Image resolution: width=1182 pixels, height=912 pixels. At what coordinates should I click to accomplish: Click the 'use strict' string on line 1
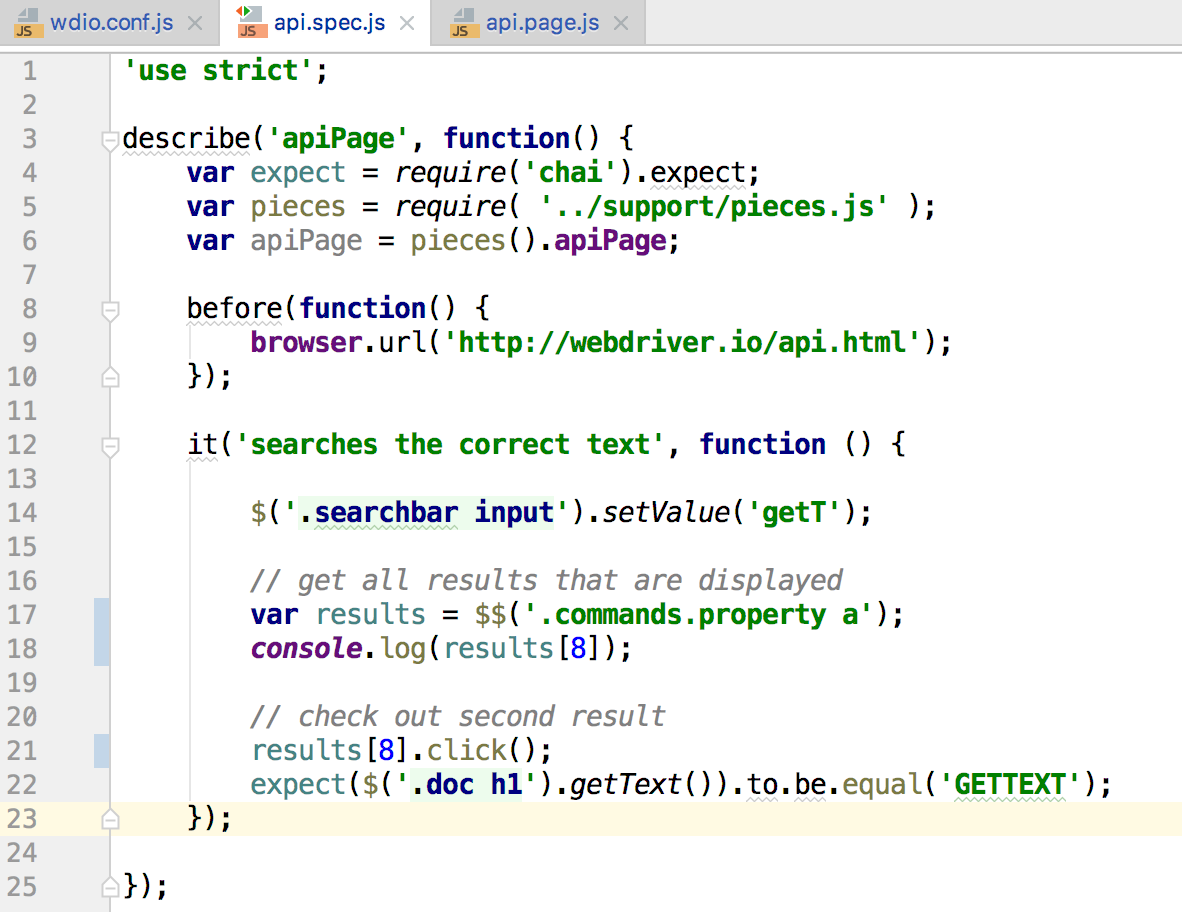(x=218, y=71)
